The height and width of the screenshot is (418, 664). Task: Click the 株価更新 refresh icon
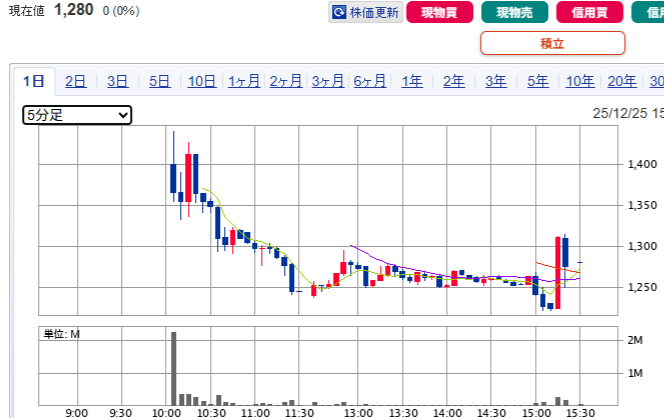pos(340,13)
